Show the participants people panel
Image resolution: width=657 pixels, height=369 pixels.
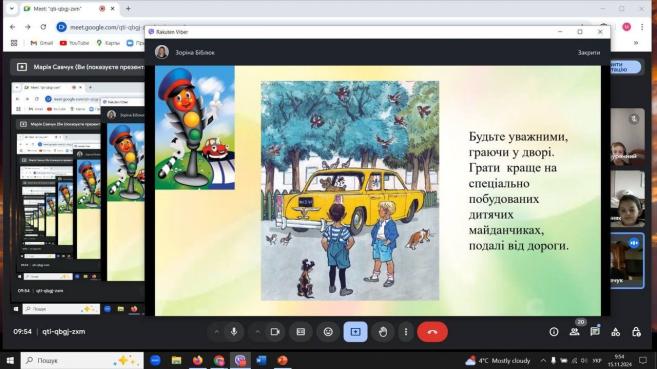point(574,332)
